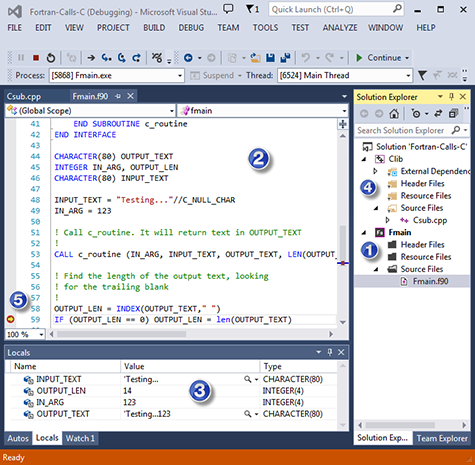This screenshot has height=465, width=475.
Task: Expand the Csub.cpp node
Action: point(387,220)
